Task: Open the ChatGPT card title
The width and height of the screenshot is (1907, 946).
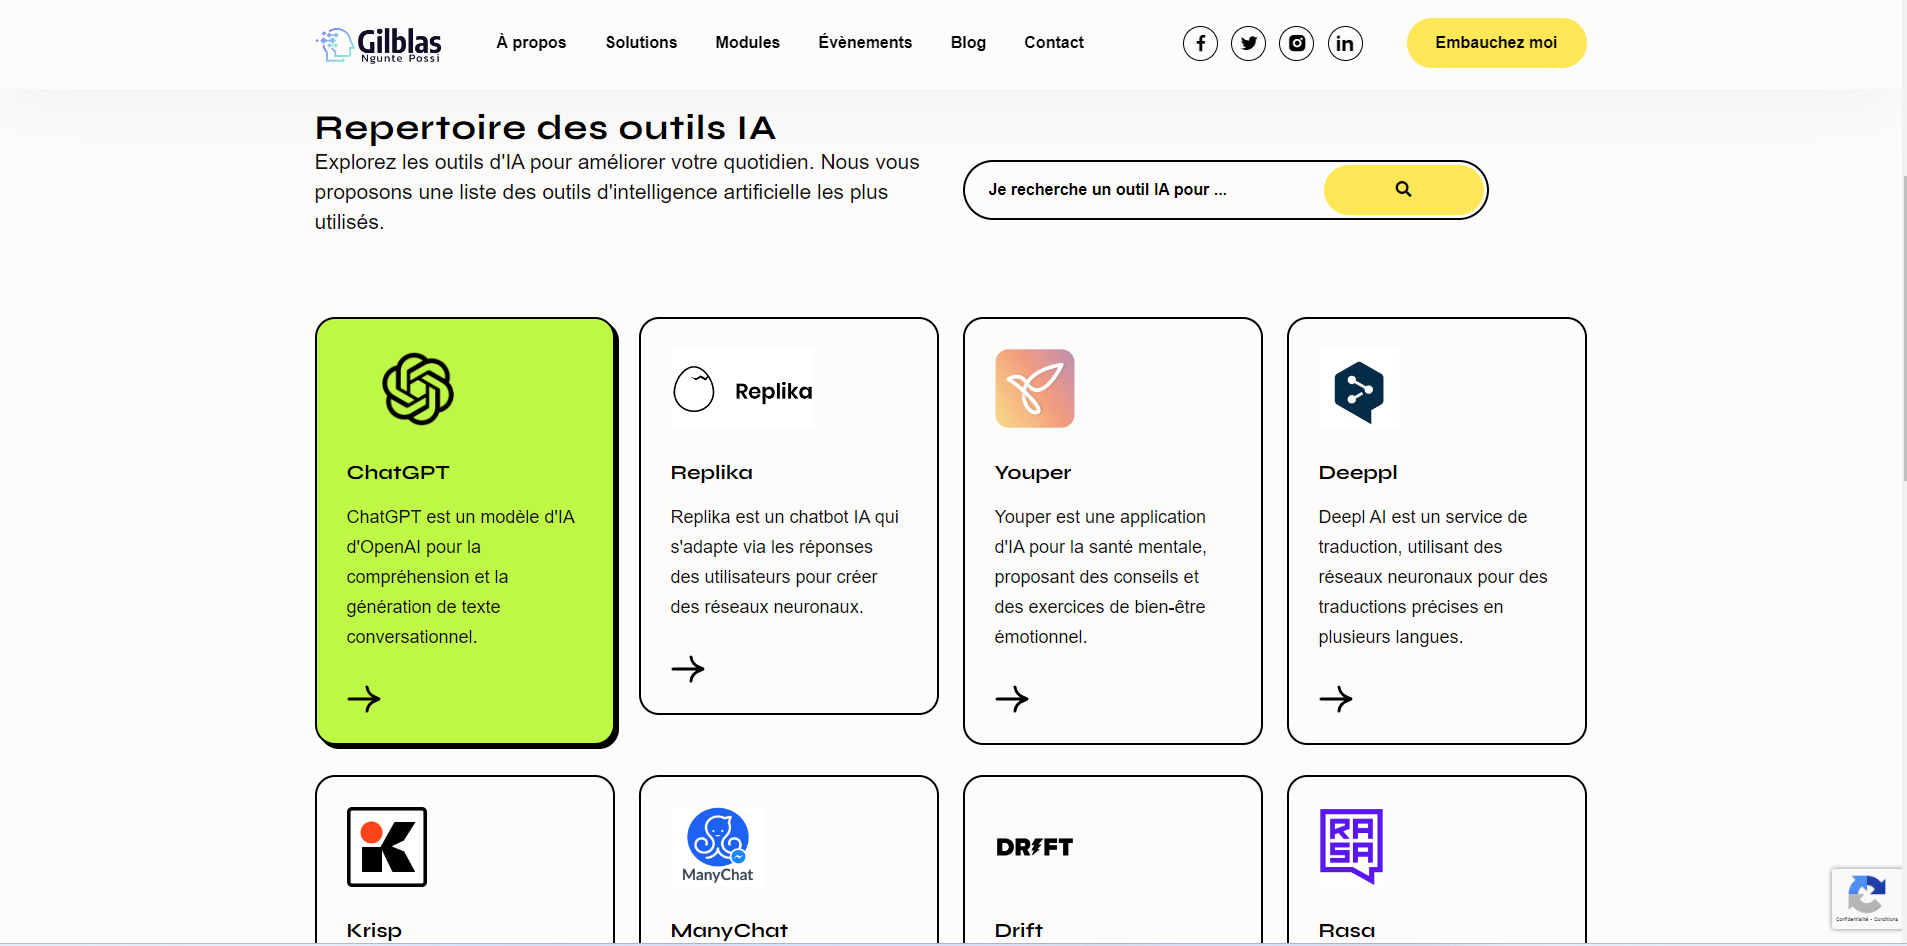Action: [398, 473]
